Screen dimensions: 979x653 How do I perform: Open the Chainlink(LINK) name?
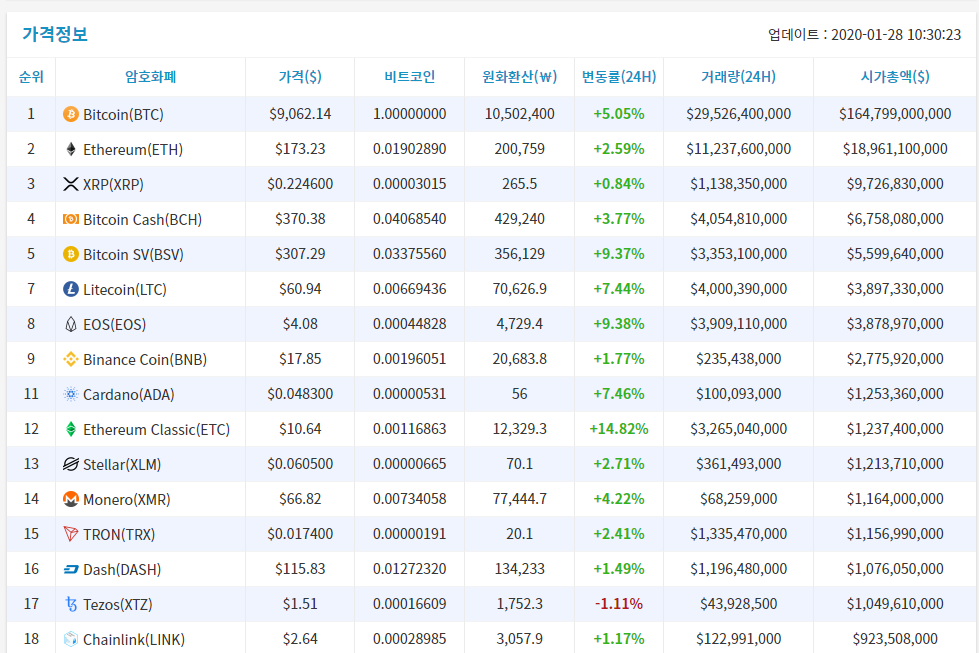click(134, 639)
